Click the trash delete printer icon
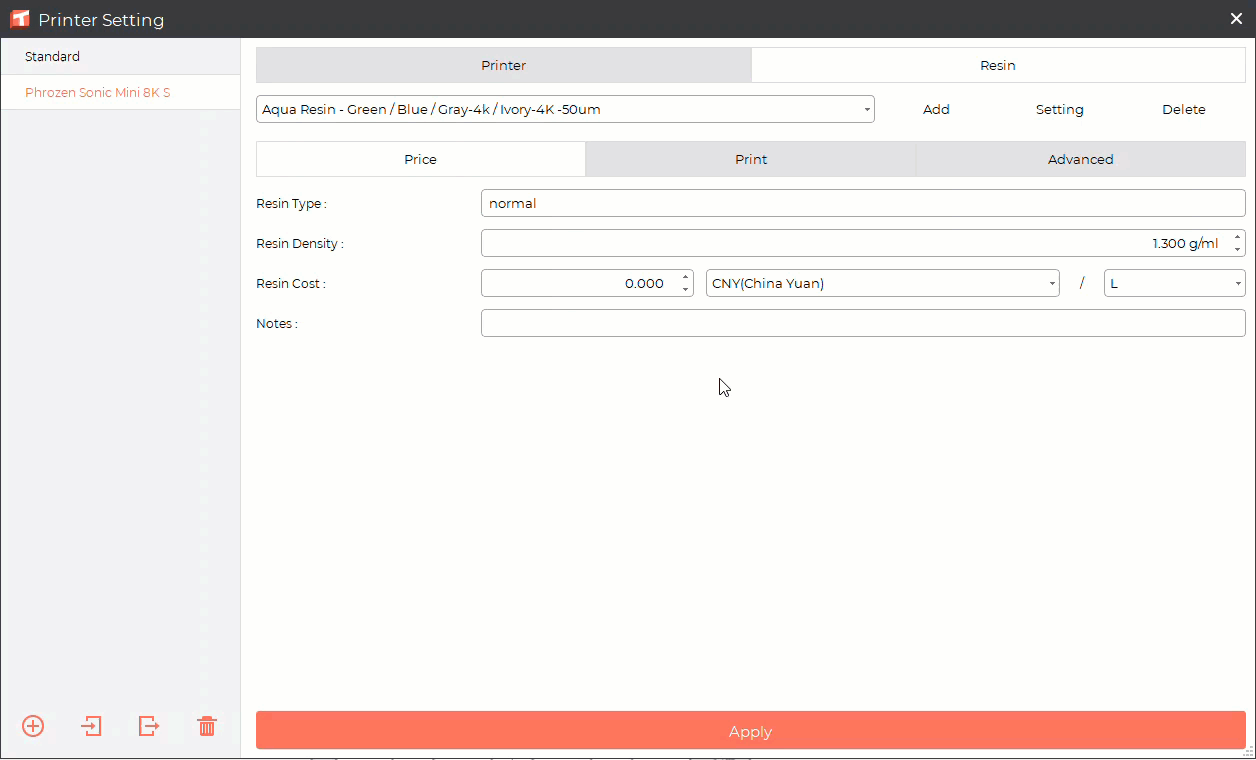1256x760 pixels. point(207,726)
